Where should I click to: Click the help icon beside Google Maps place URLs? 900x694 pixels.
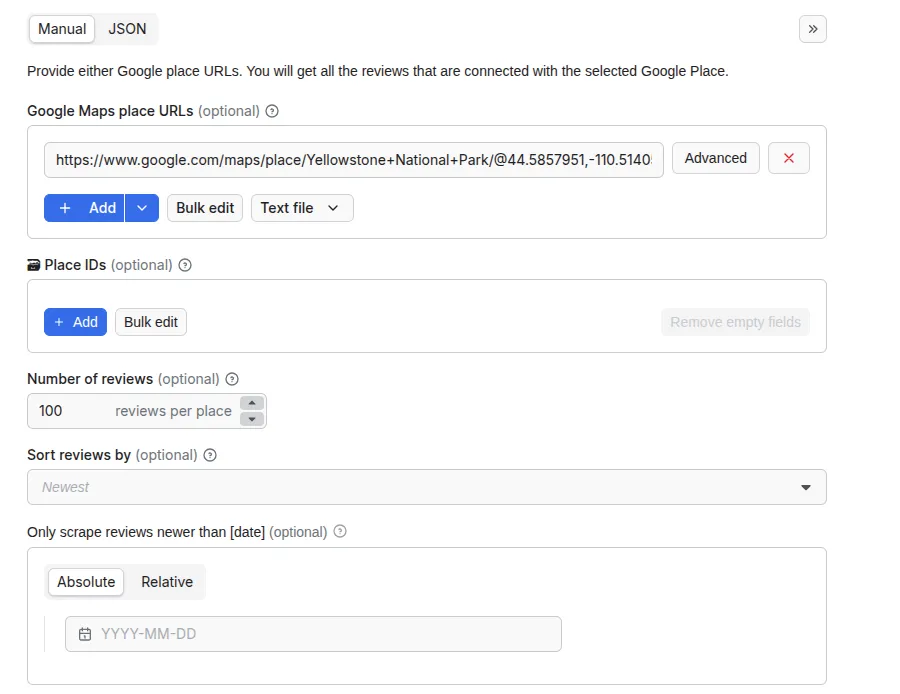[x=271, y=111]
